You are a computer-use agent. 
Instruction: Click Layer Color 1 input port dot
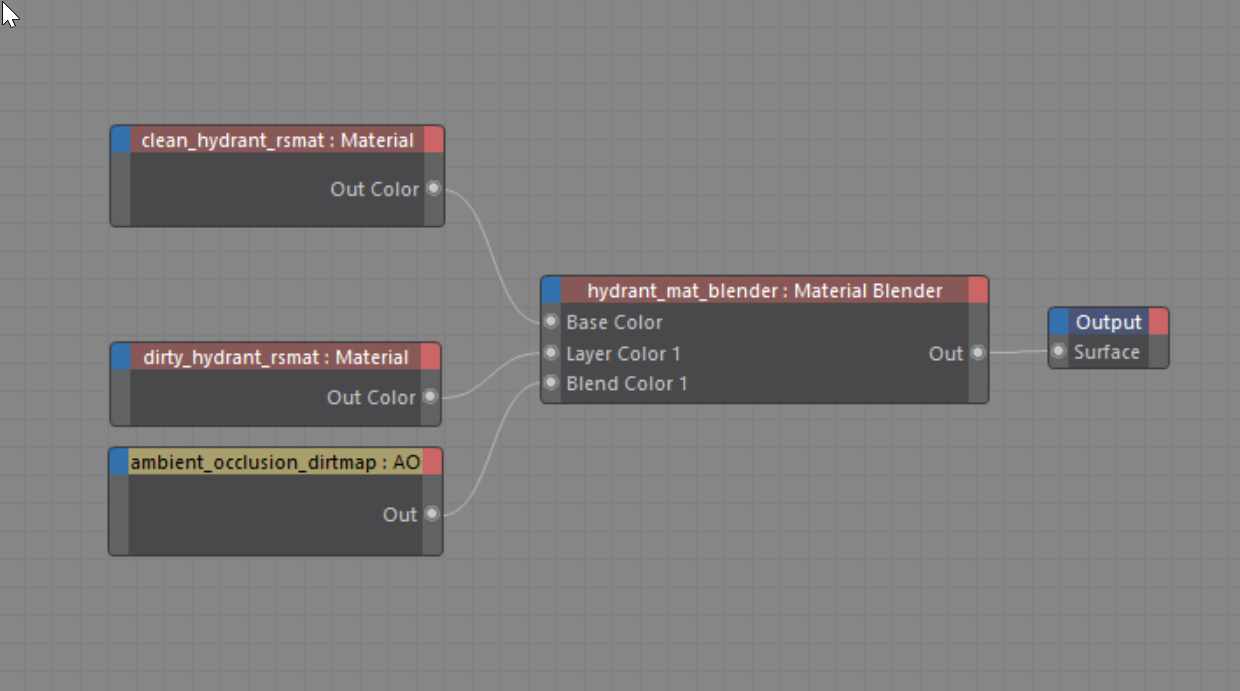551,353
